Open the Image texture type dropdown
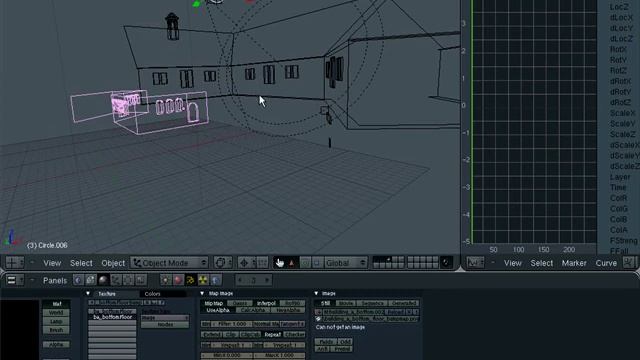 pyautogui.click(x=165, y=318)
